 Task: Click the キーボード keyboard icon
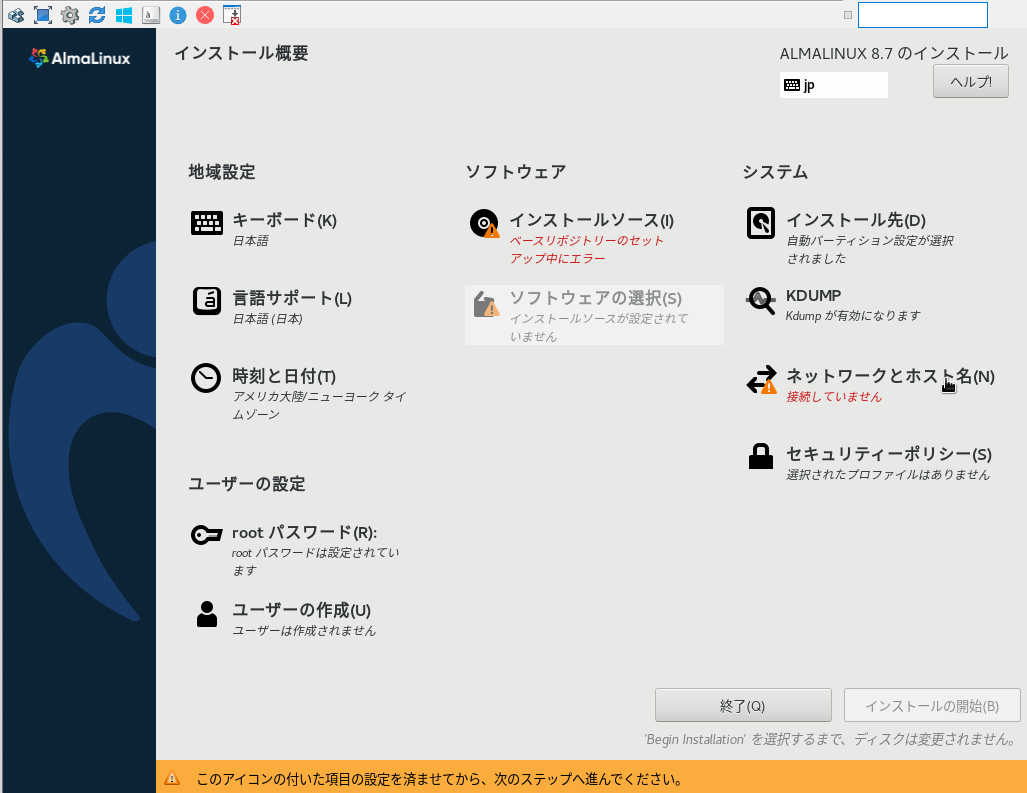206,223
